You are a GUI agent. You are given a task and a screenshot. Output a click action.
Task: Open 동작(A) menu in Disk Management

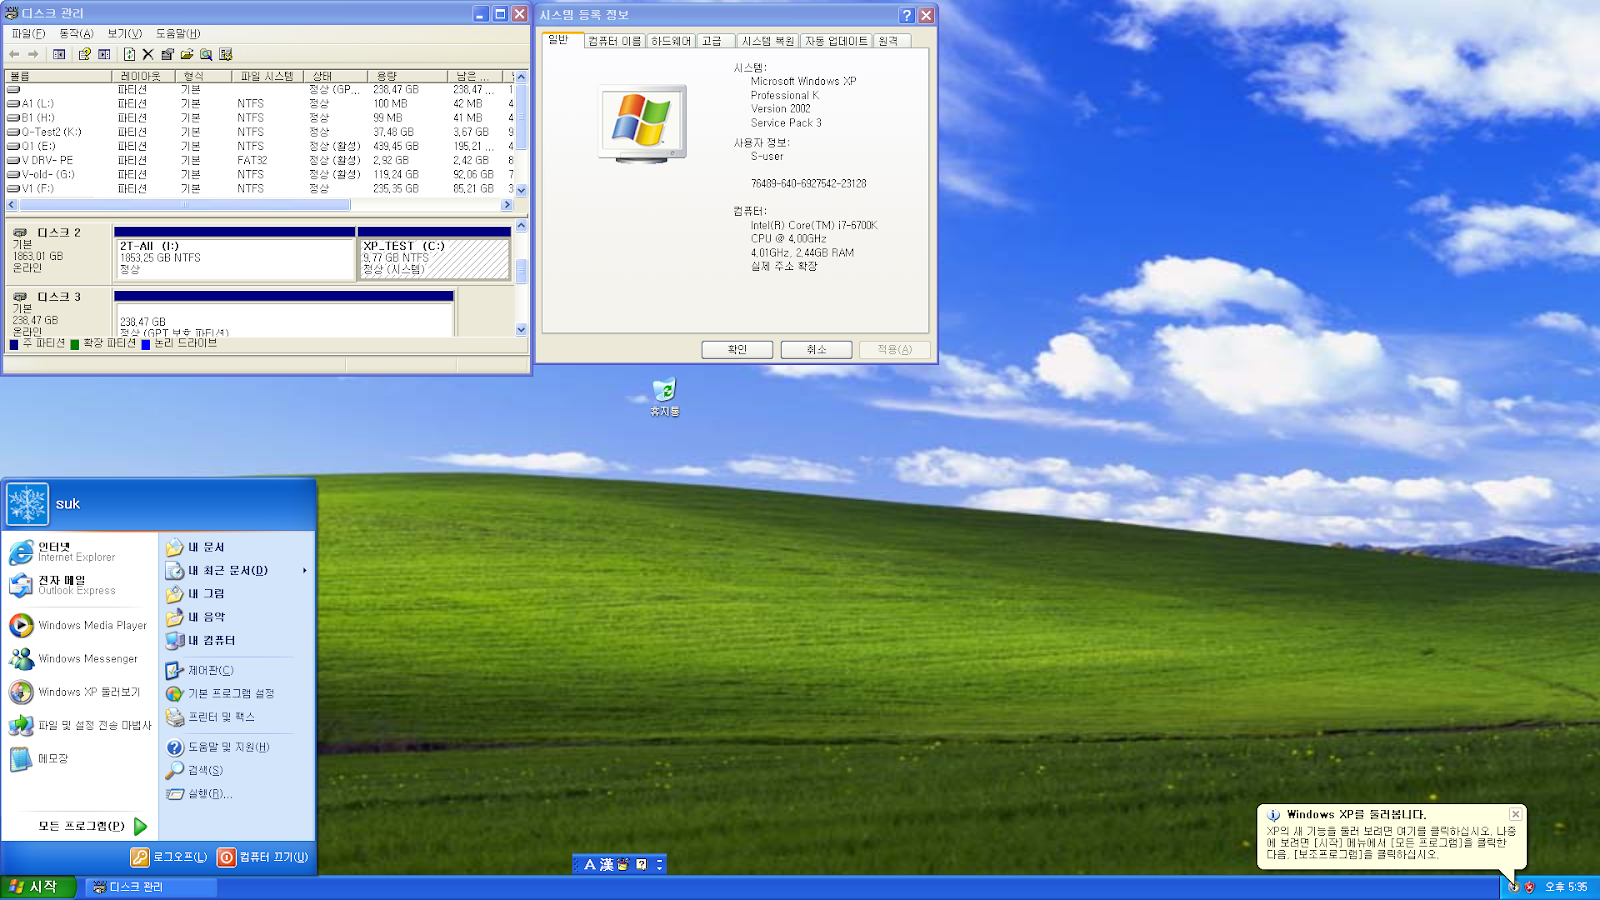click(76, 33)
